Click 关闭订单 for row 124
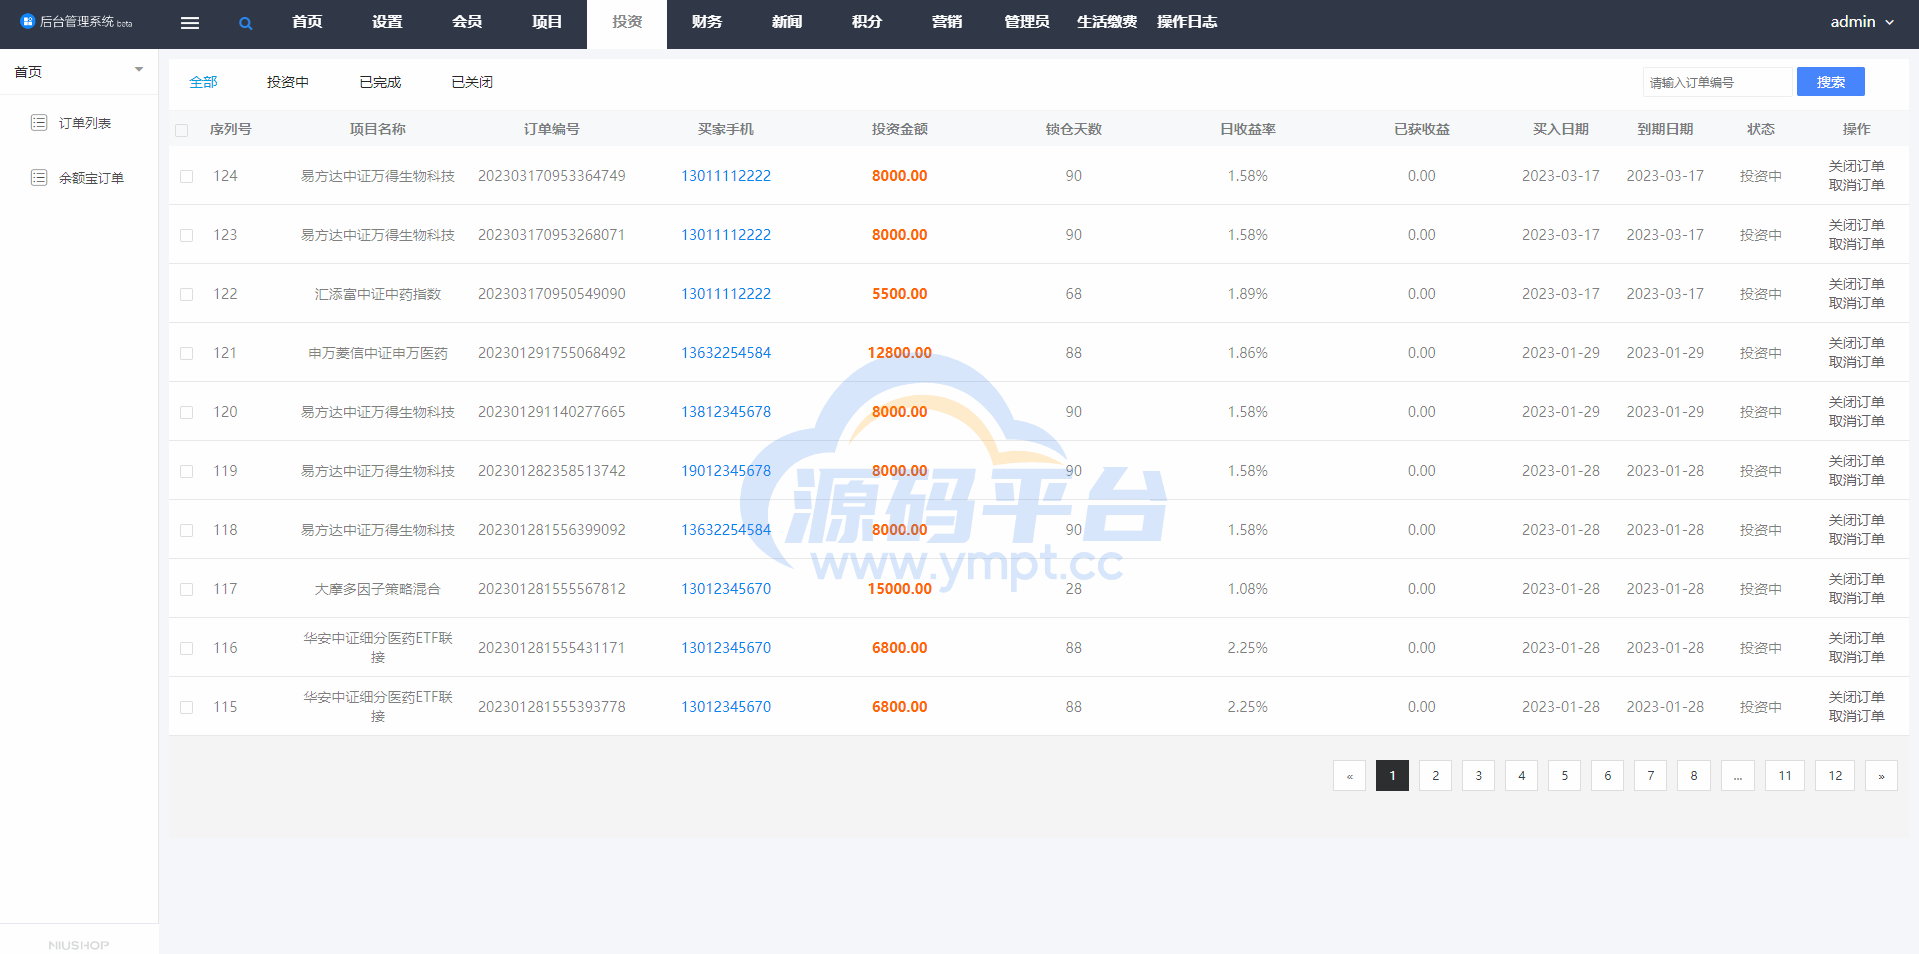The height and width of the screenshot is (954, 1919). (1857, 166)
